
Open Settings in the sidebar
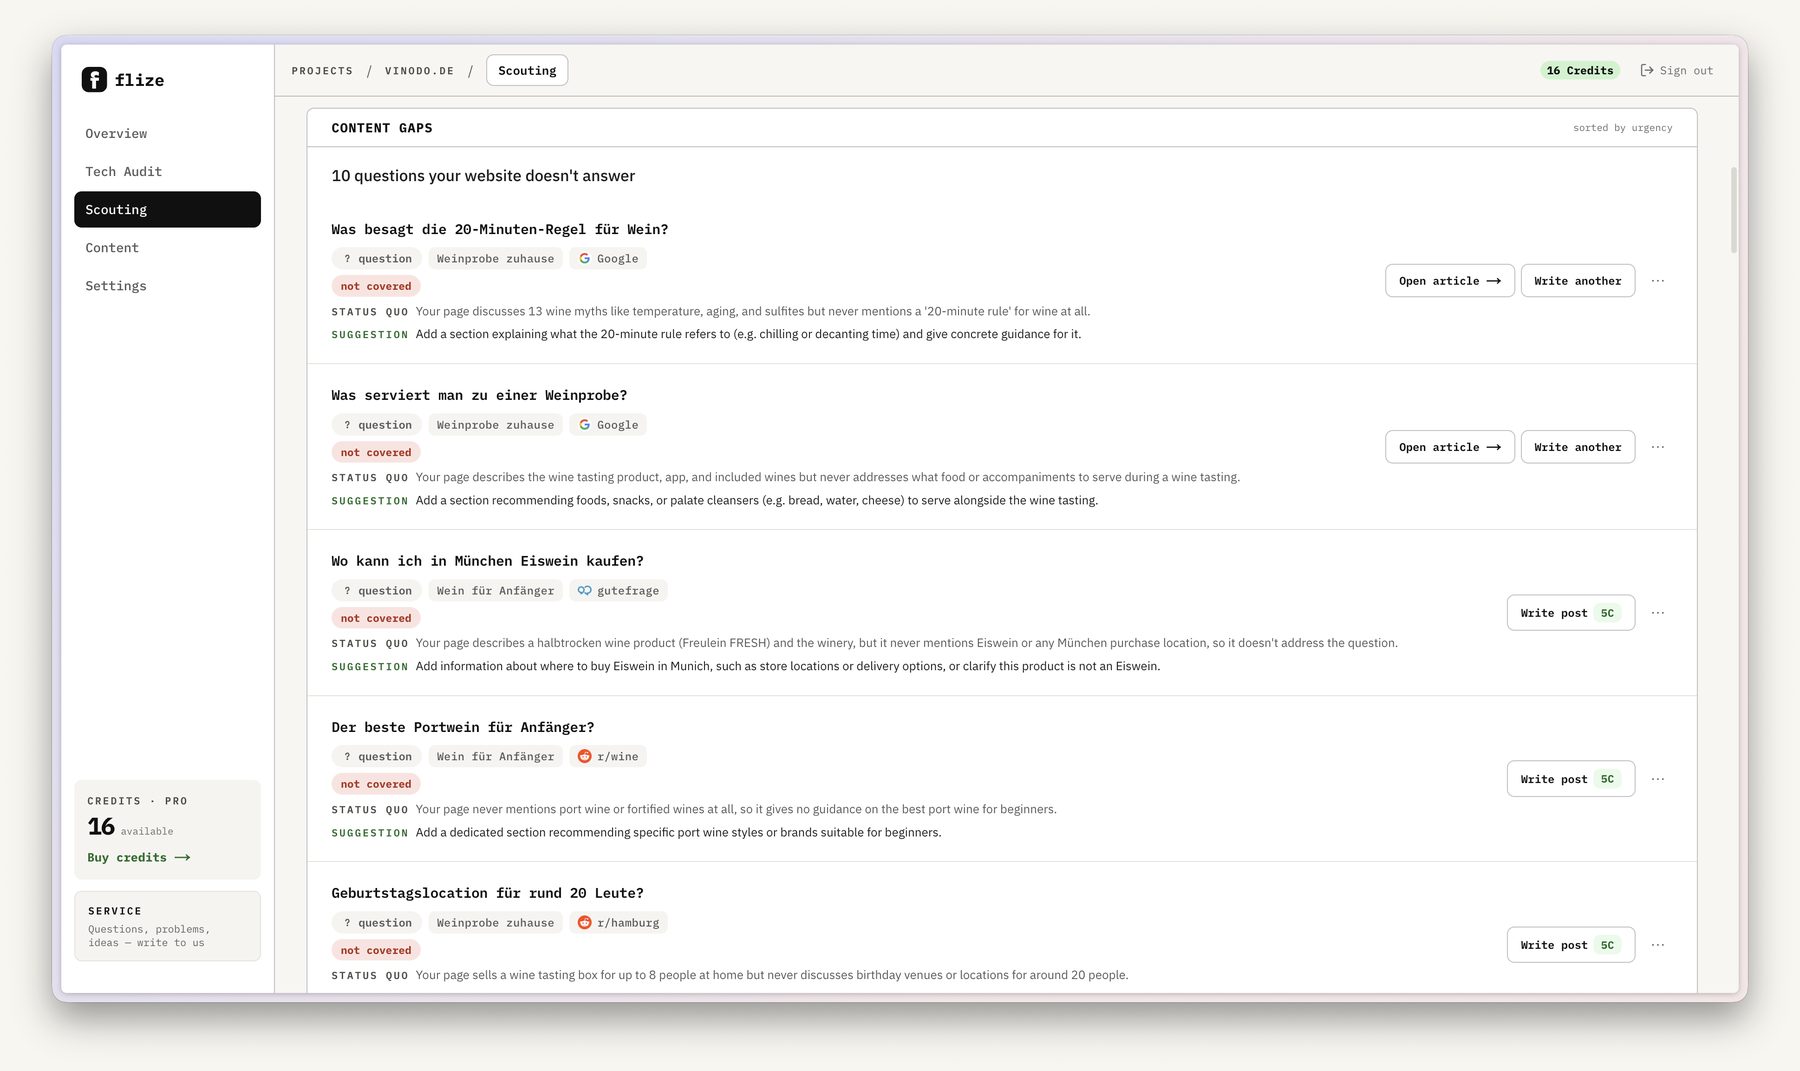coord(167,285)
